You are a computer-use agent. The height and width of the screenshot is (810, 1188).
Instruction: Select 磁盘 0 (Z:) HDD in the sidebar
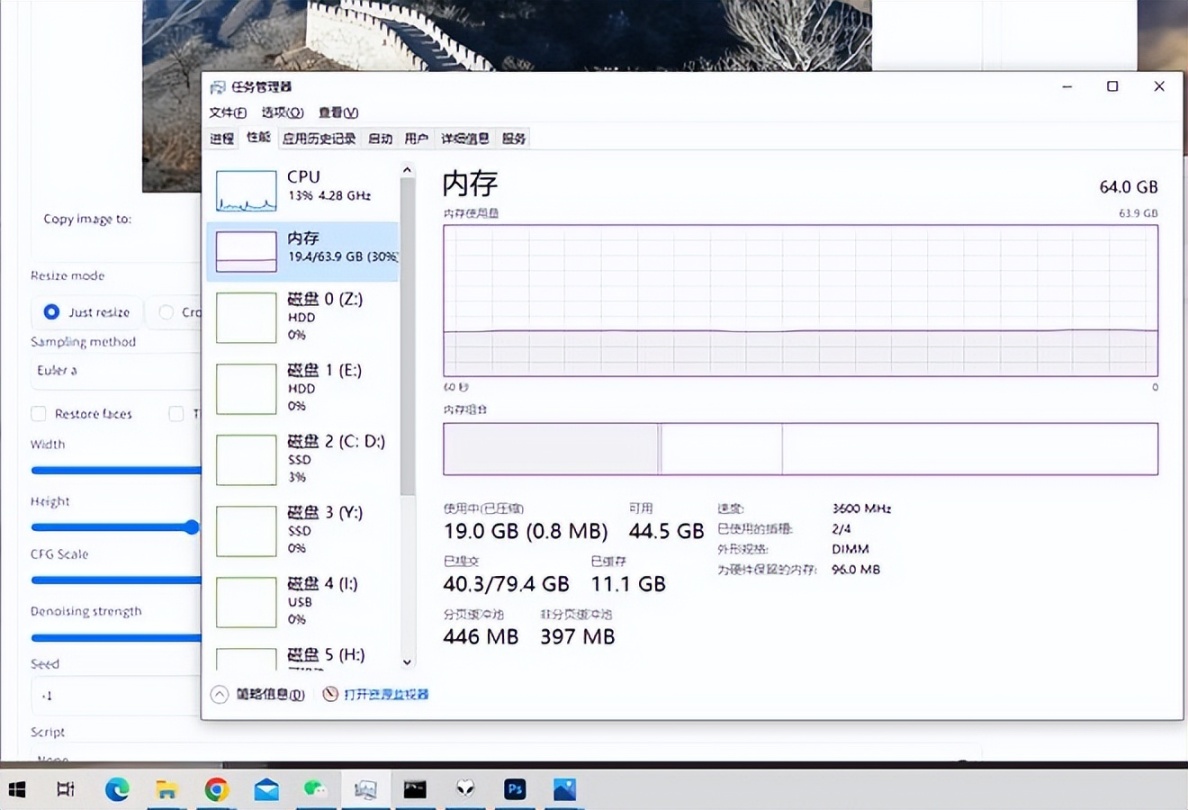[302, 317]
